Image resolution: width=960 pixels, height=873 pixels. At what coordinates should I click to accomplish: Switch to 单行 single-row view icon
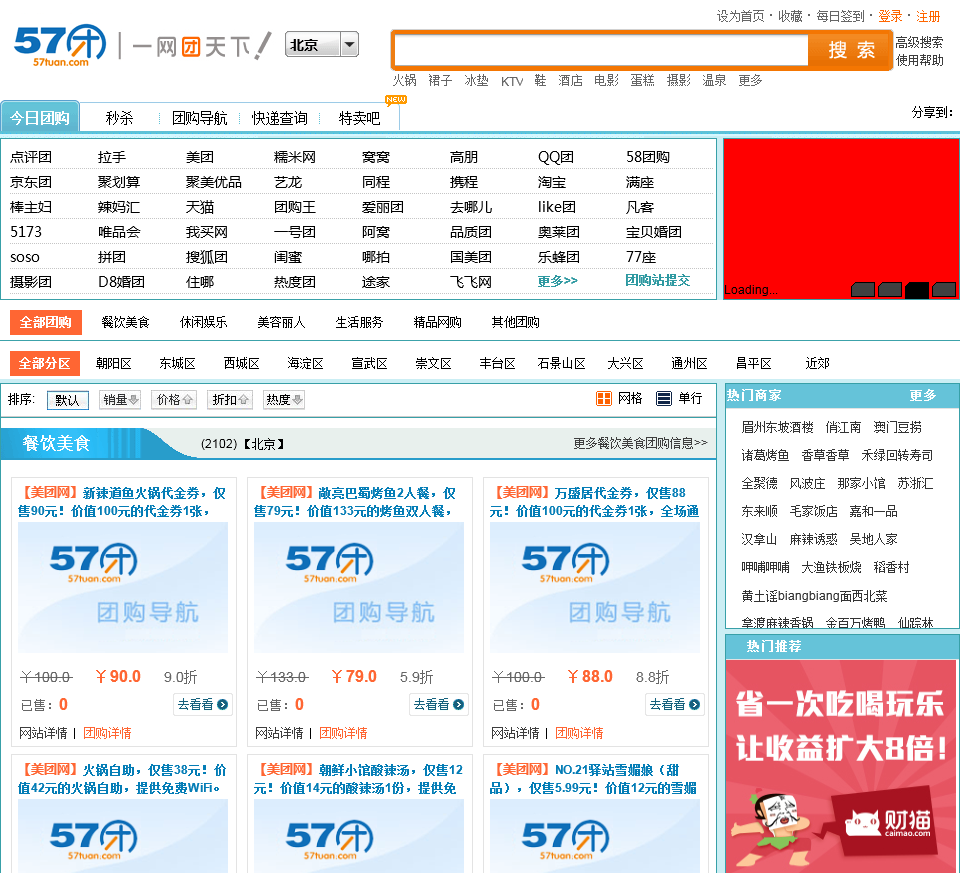coord(664,399)
